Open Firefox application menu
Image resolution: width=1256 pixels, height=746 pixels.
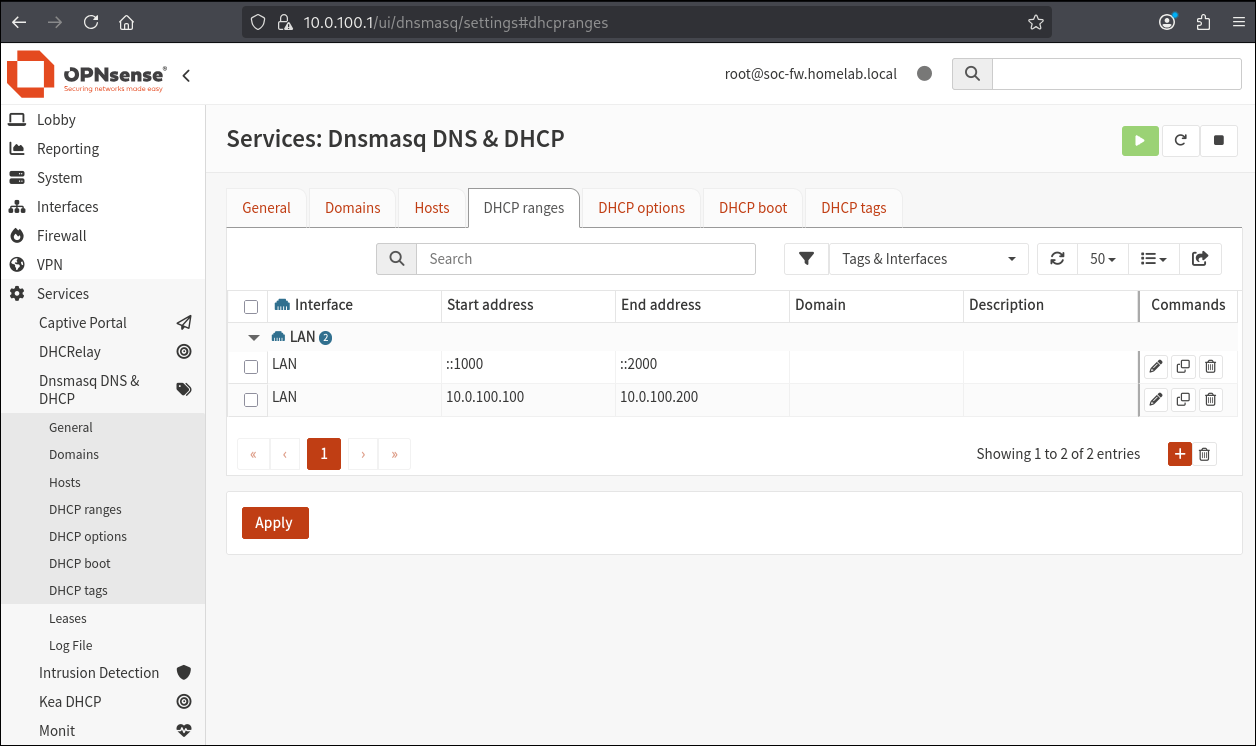1238,22
